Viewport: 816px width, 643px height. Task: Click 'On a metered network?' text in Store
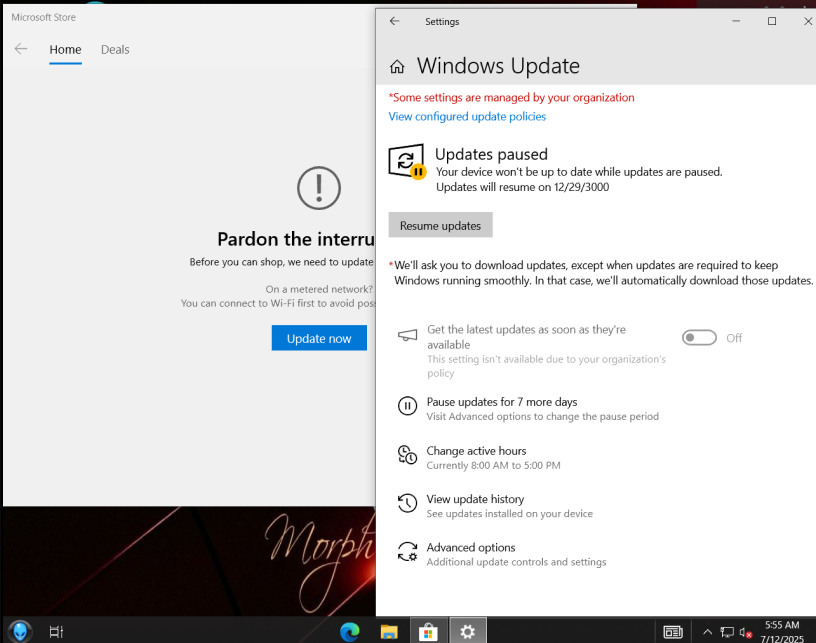click(319, 289)
